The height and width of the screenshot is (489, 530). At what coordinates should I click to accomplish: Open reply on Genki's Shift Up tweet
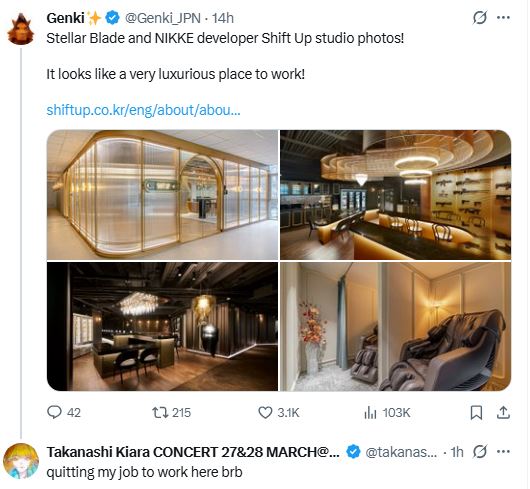point(64,413)
